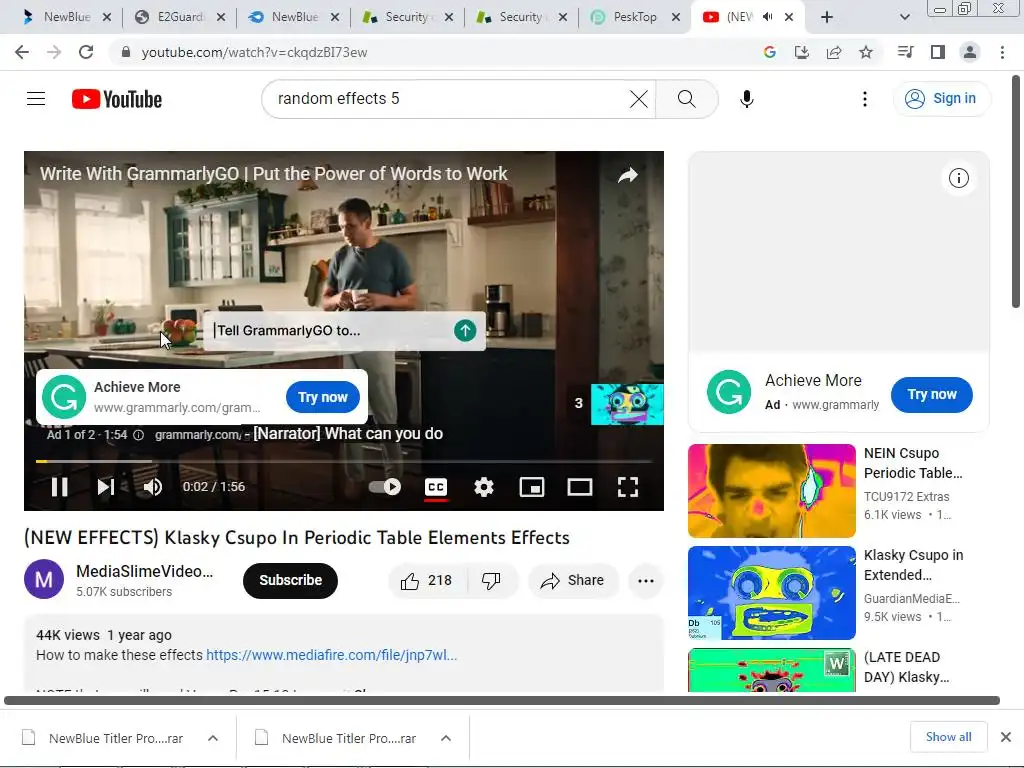The height and width of the screenshot is (768, 1024).
Task: Toggle the browser side panel
Action: pos(938,52)
